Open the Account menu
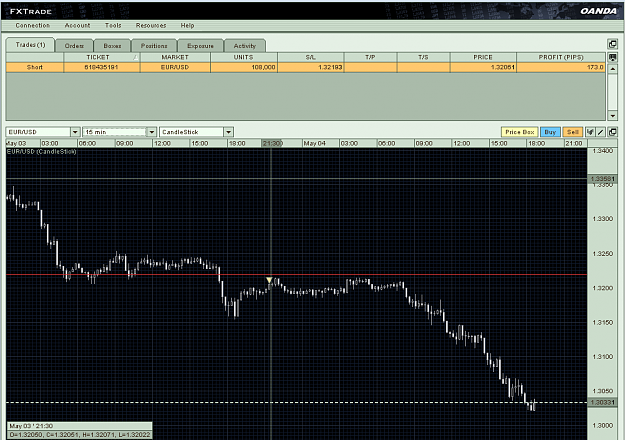 click(77, 26)
